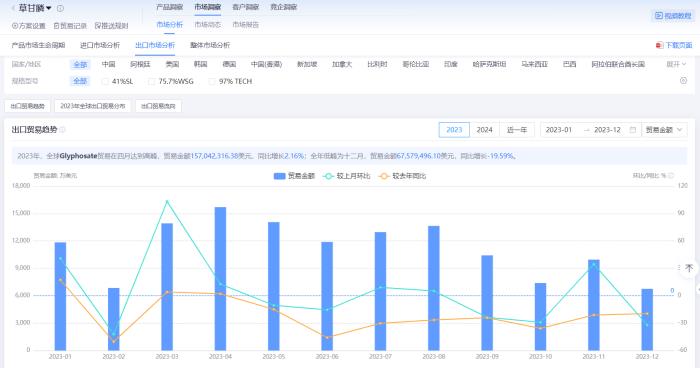Filter by country 韩国

pos(200,64)
